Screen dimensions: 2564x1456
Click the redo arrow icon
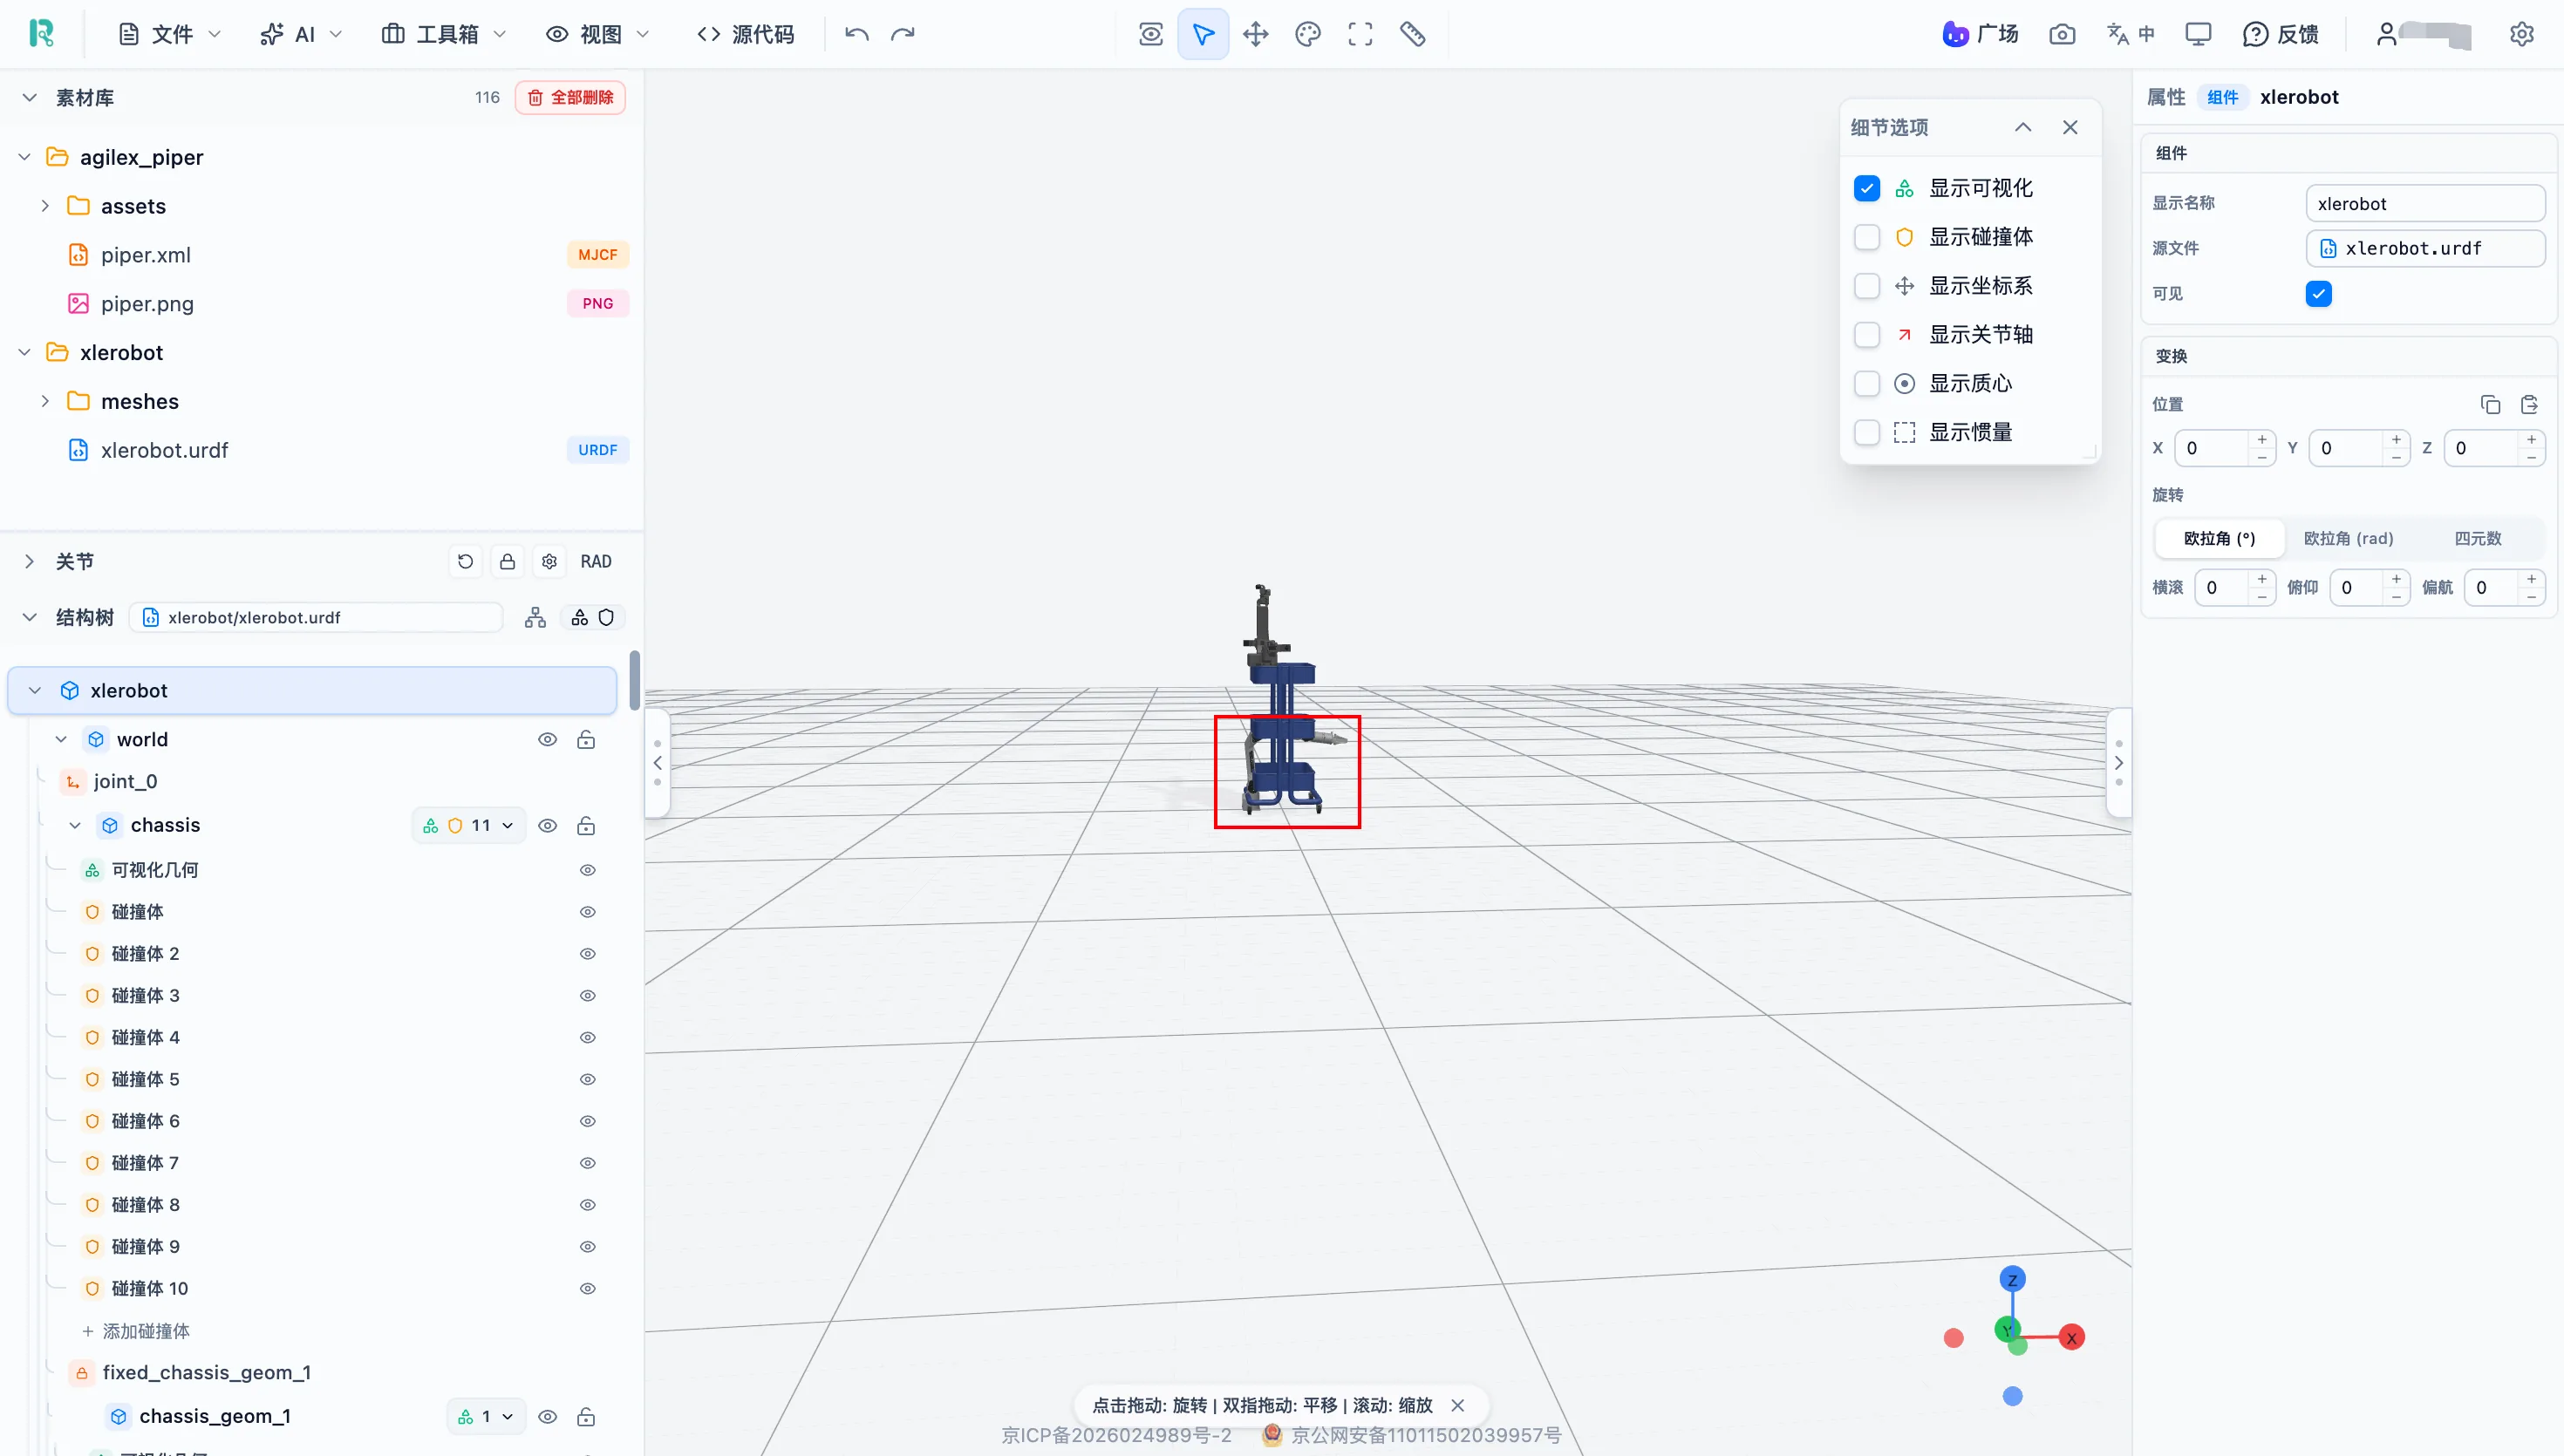coord(902,34)
